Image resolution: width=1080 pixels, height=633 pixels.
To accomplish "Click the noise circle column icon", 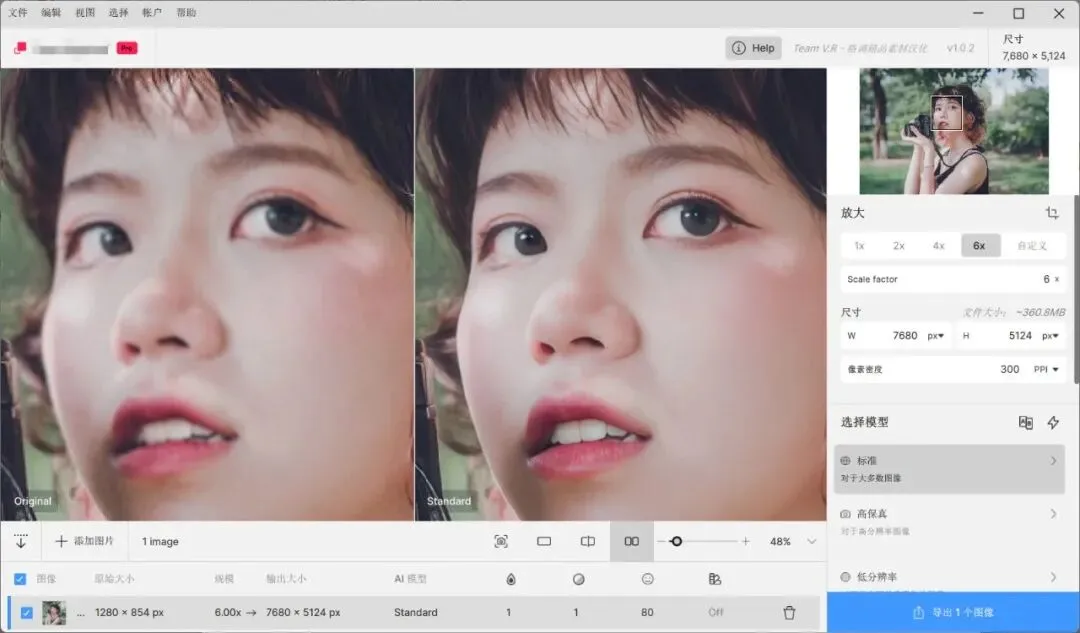I will point(579,579).
